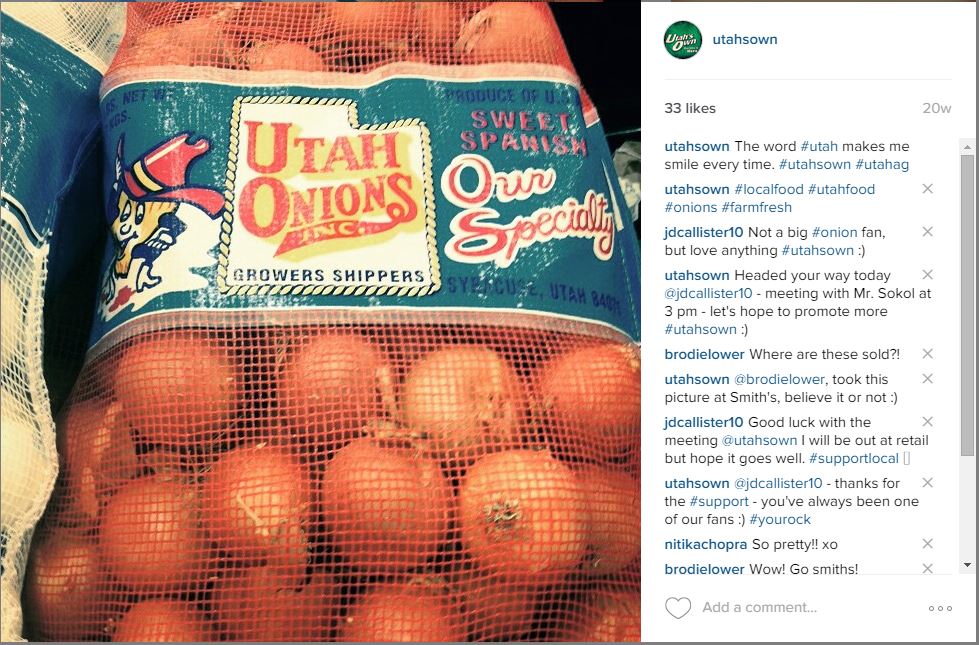979x645 pixels.
Task: Open the three-dot more options menu
Action: pyautogui.click(x=940, y=608)
